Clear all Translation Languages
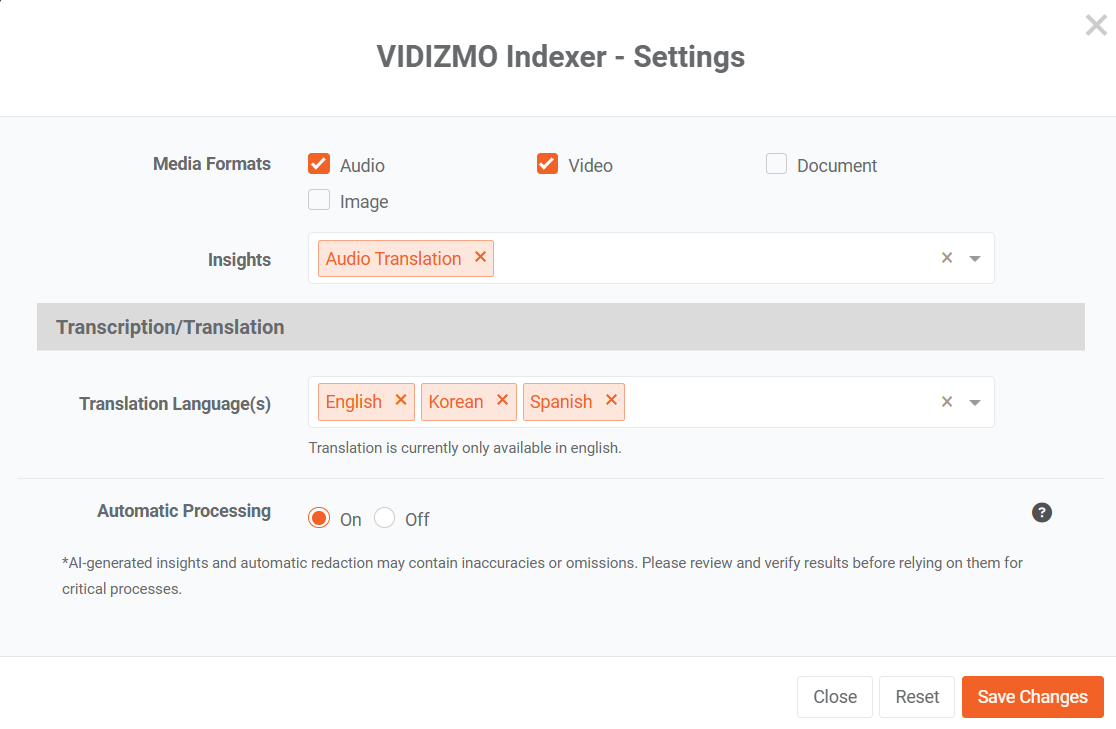The height and width of the screenshot is (729, 1116). coord(946,402)
